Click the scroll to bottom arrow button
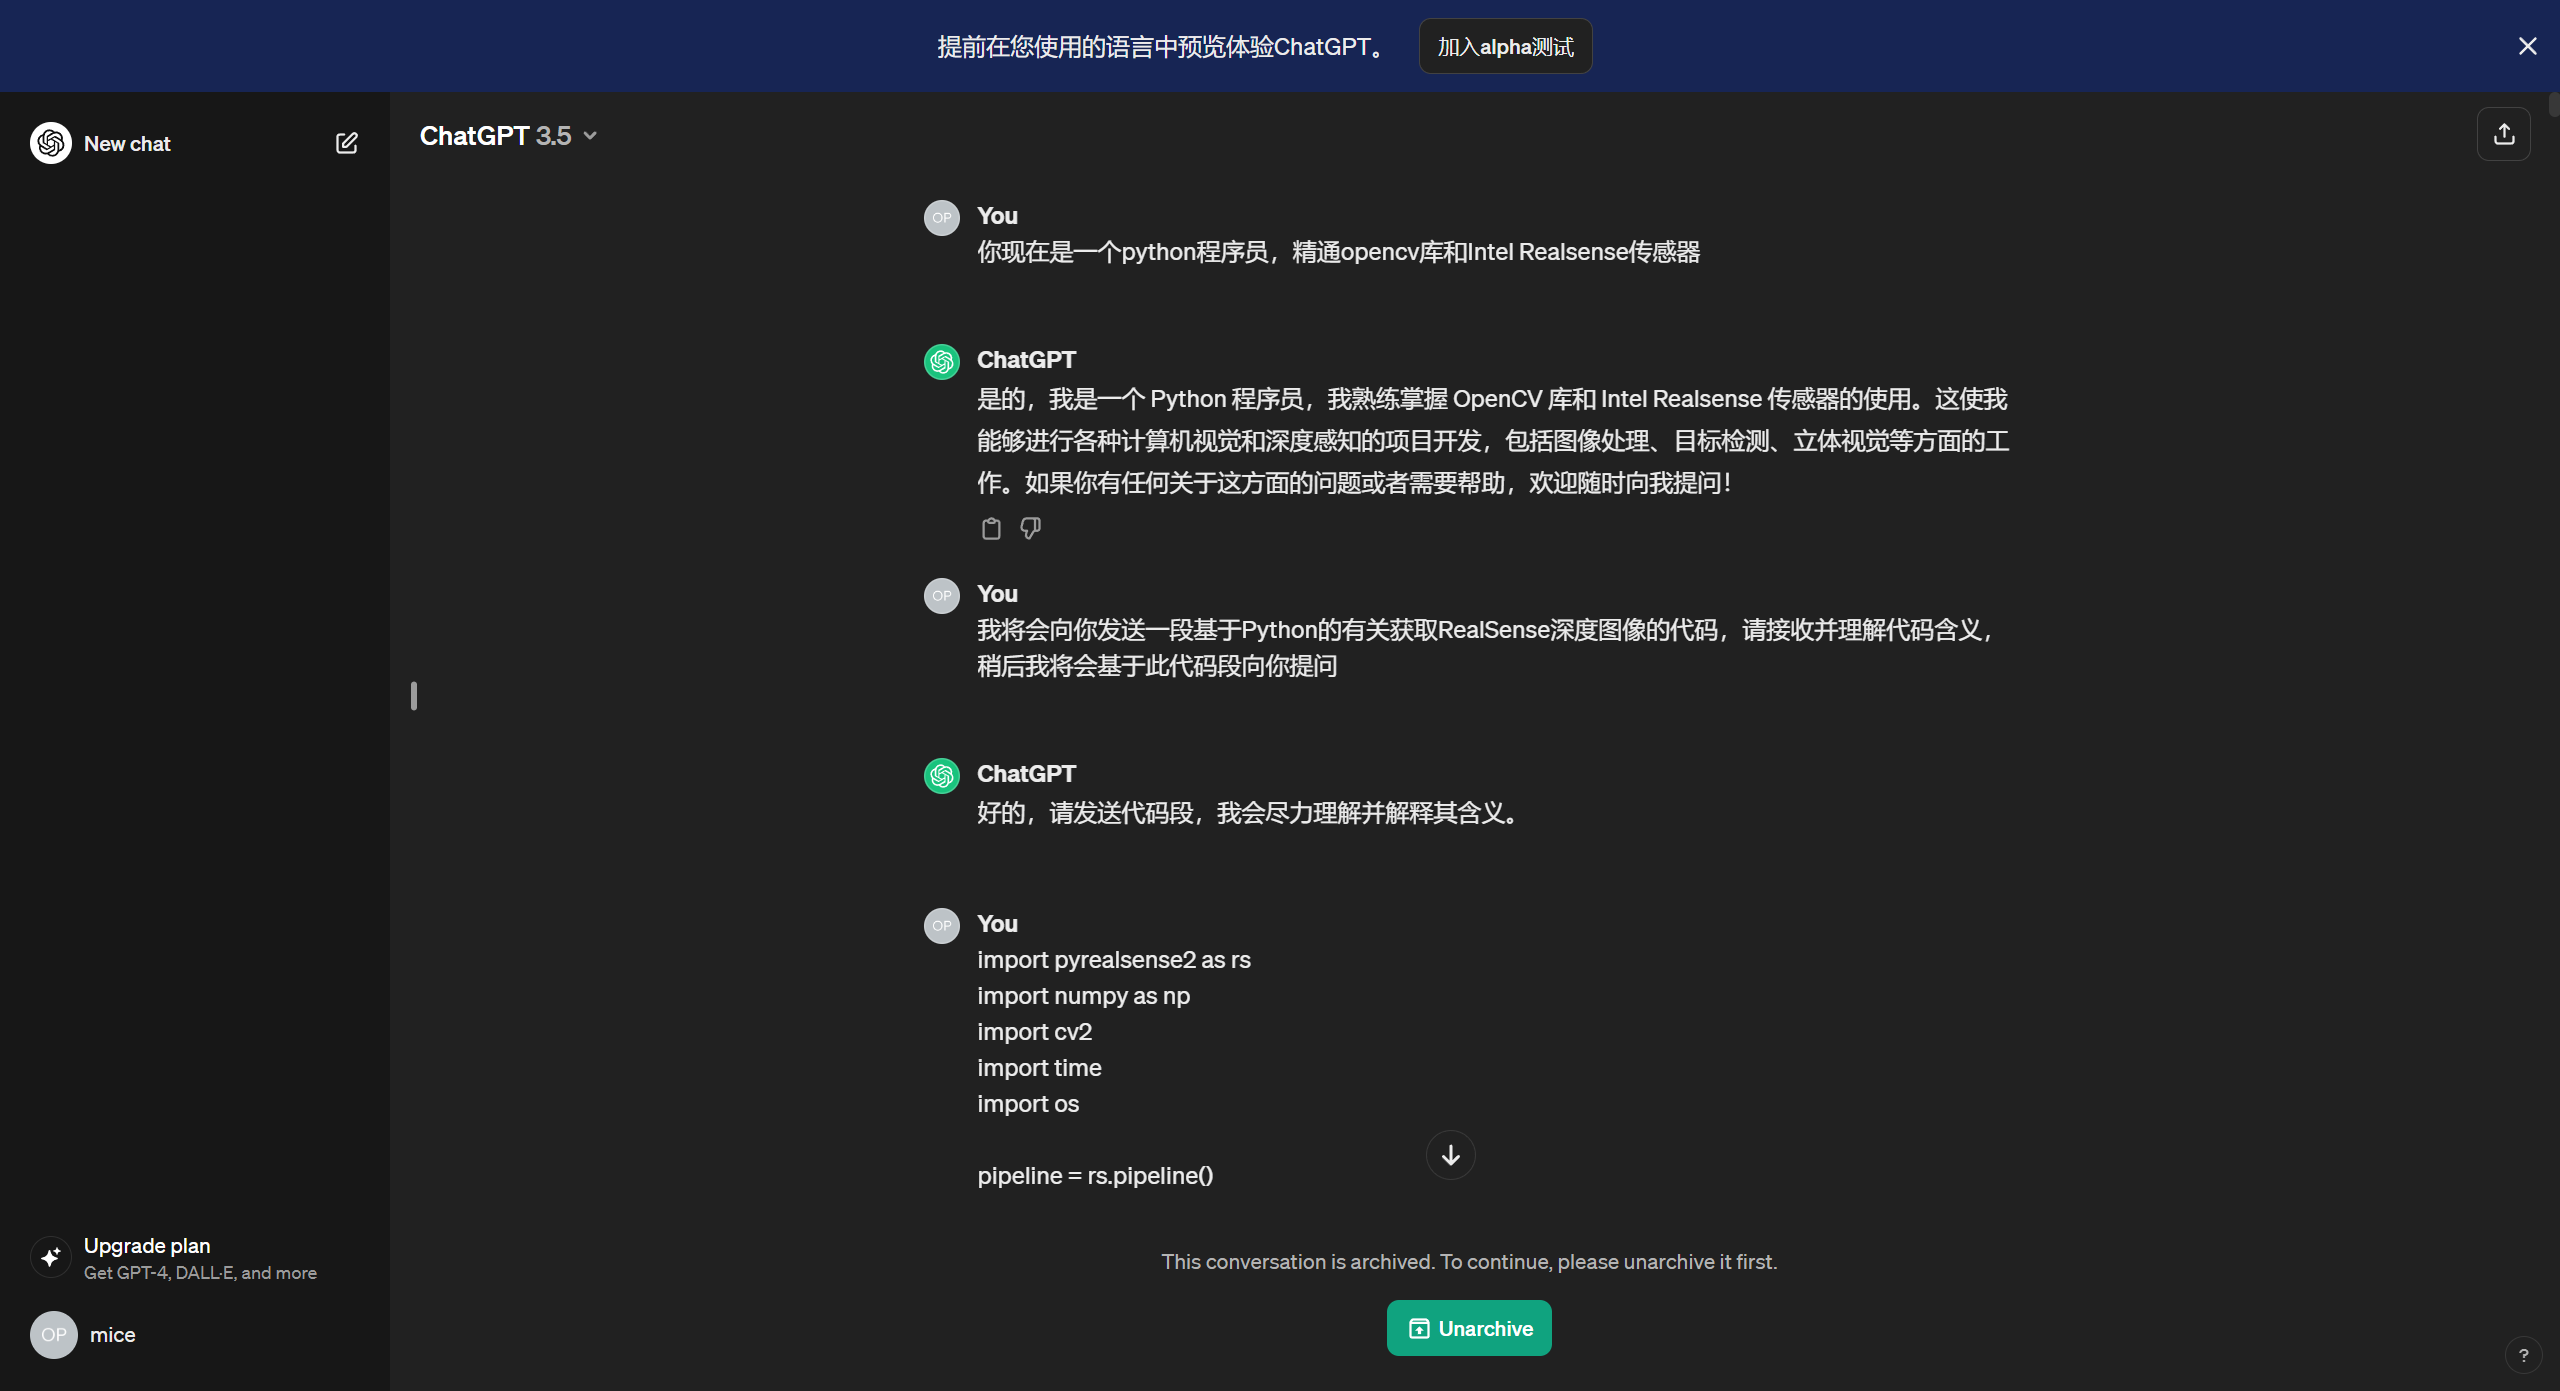Viewport: 2560px width, 1391px height. click(1450, 1155)
